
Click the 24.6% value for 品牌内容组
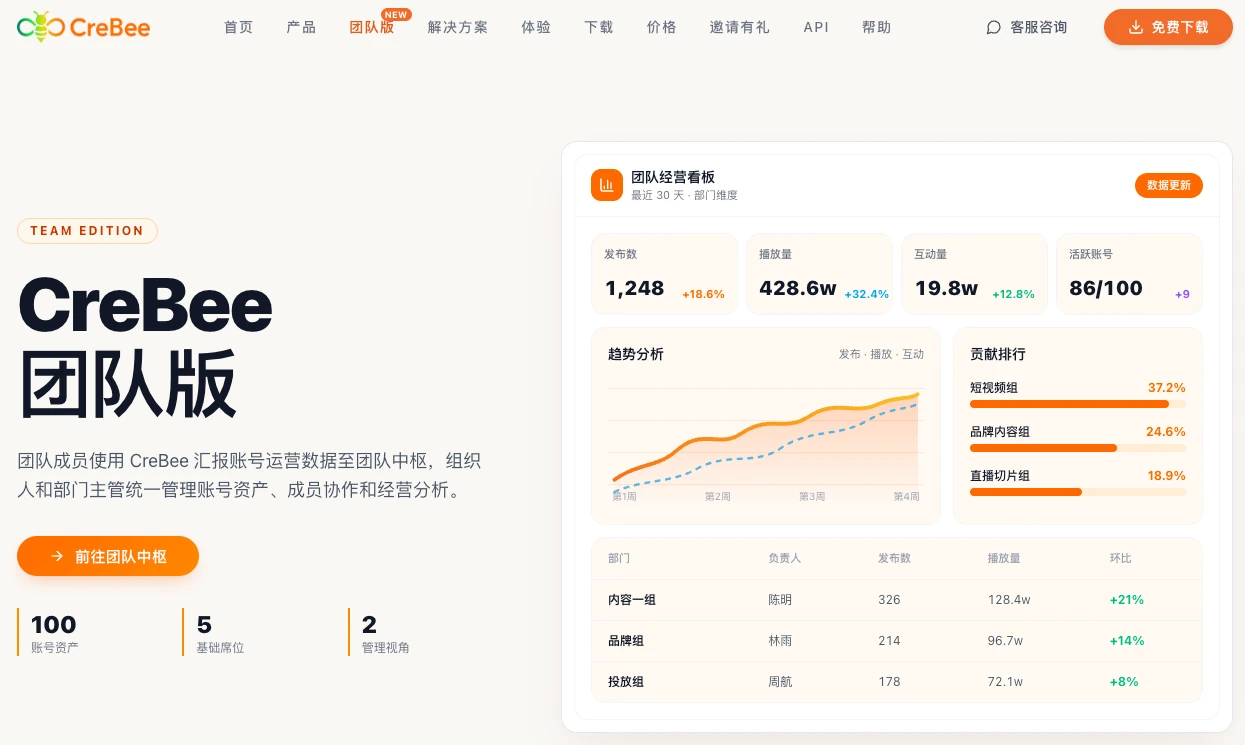pos(1166,431)
